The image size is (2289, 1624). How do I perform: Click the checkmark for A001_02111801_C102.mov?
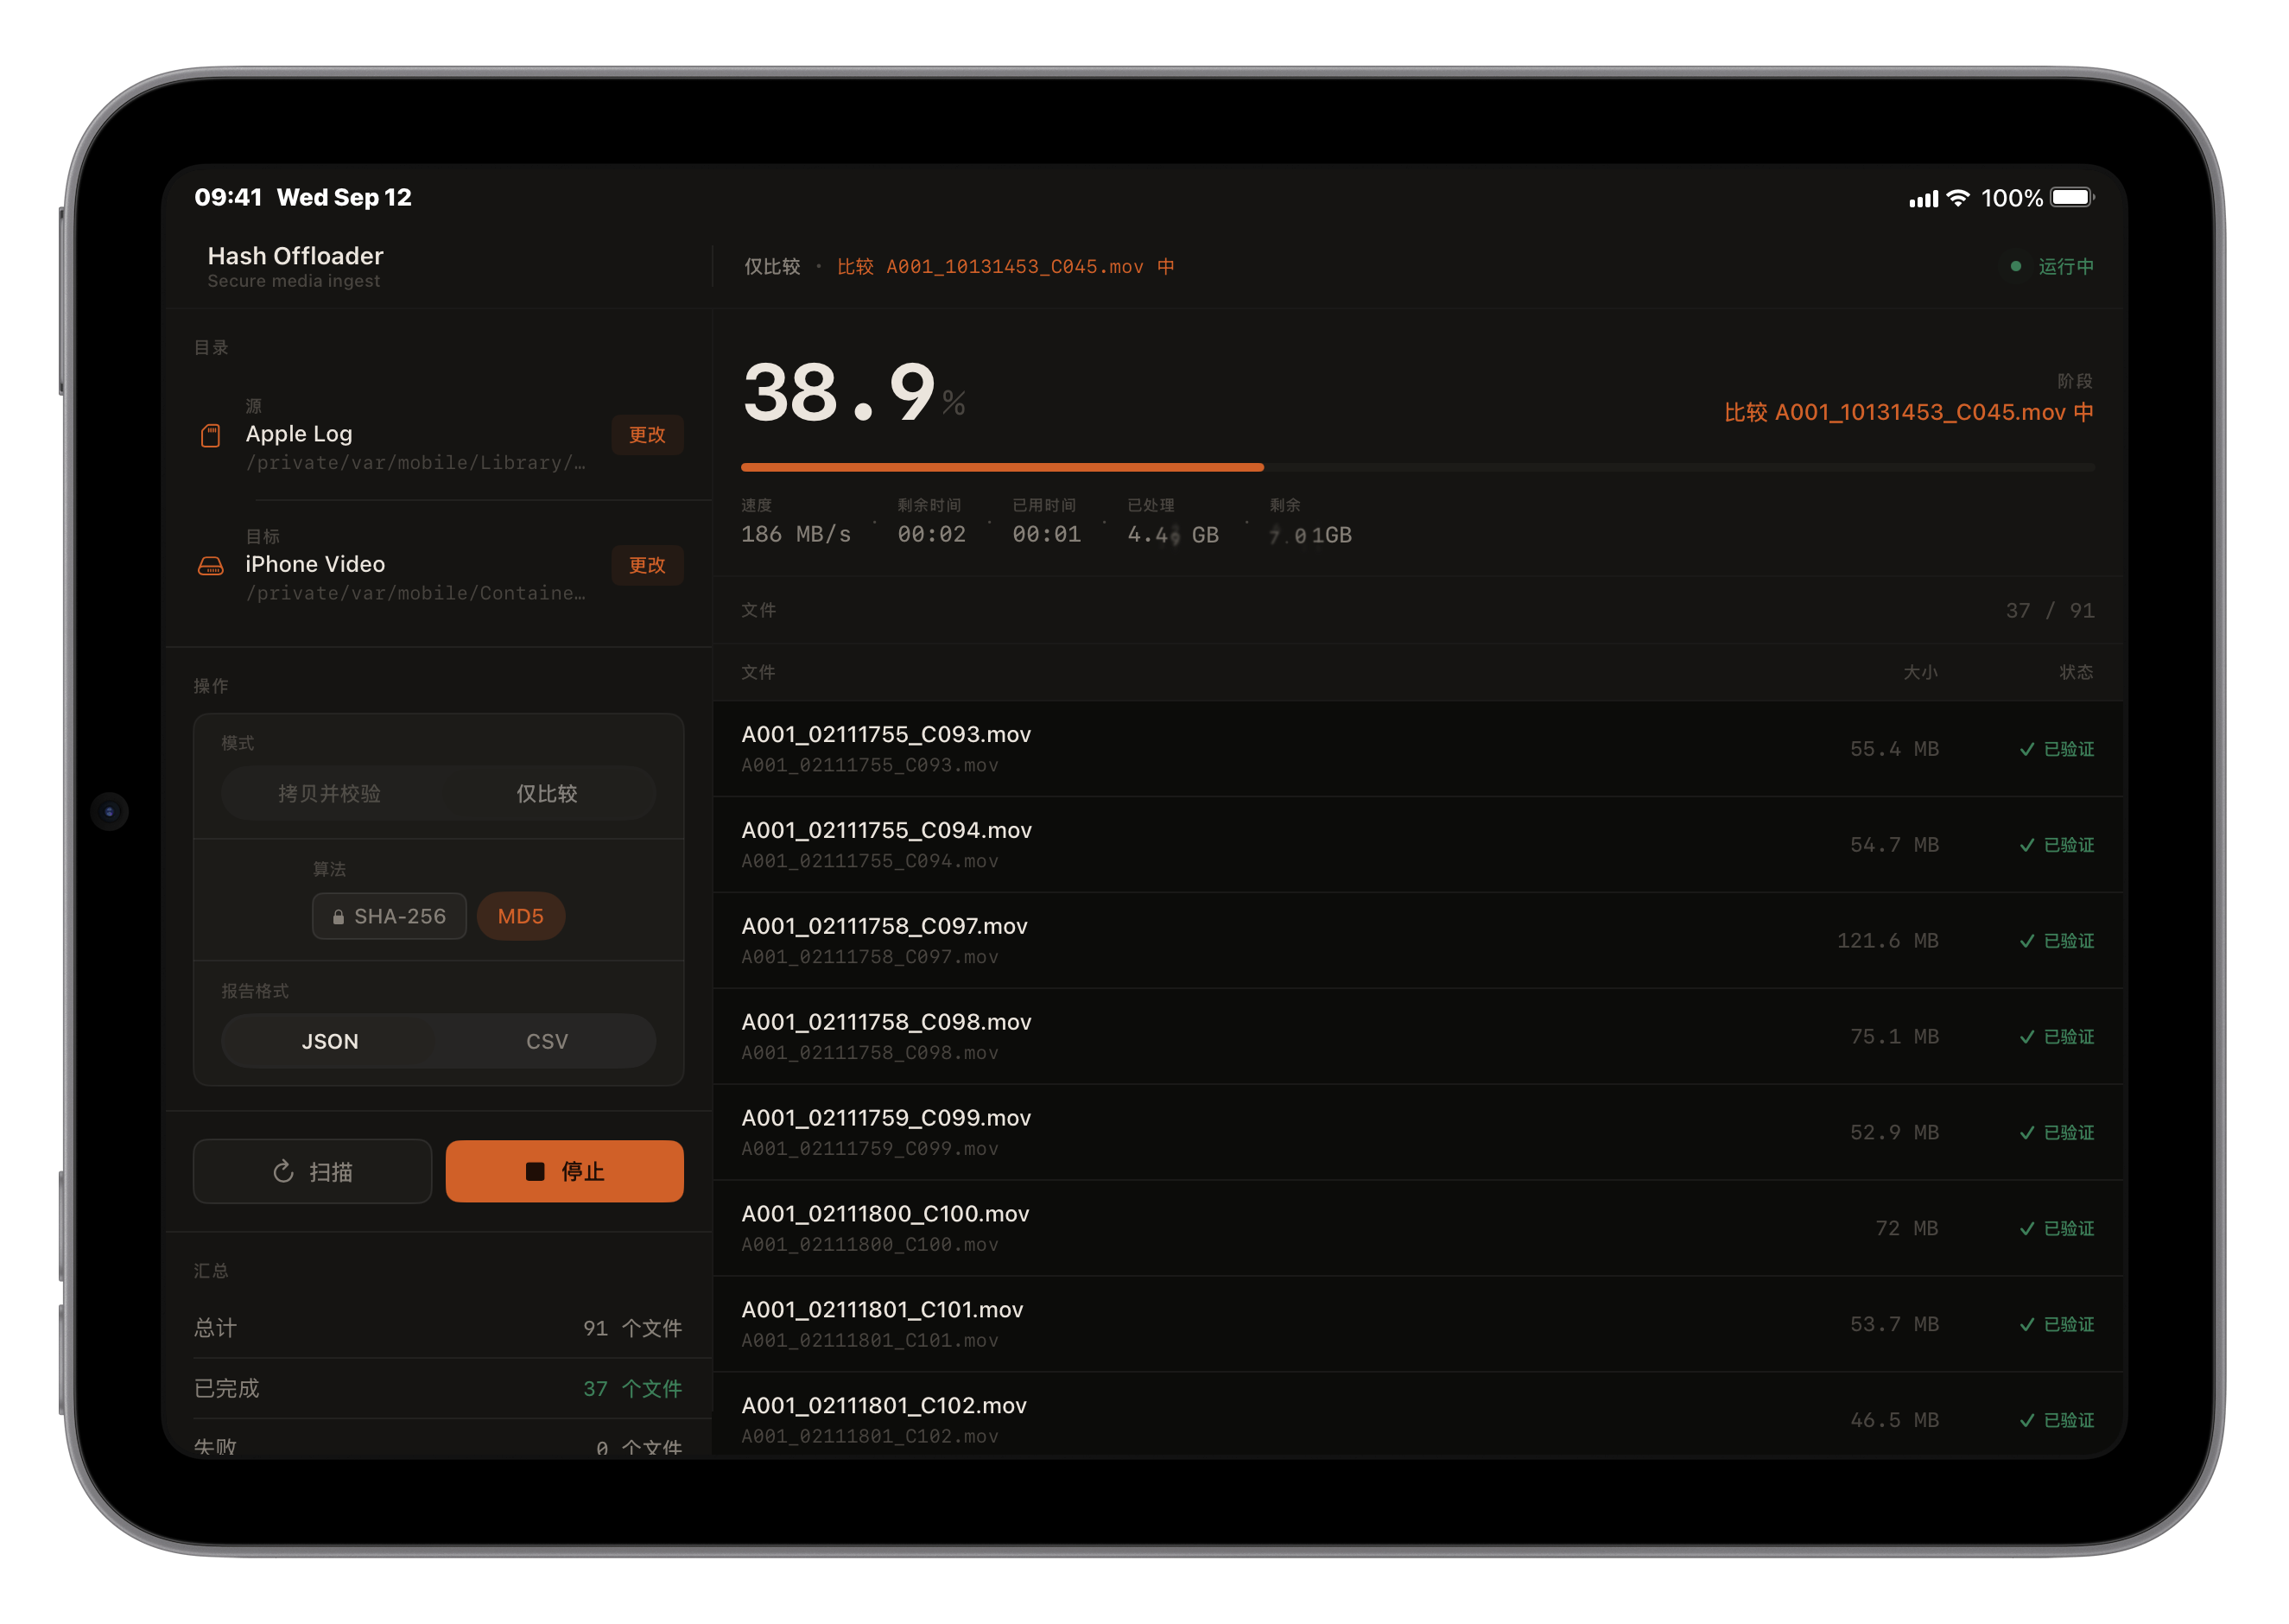point(2026,1421)
